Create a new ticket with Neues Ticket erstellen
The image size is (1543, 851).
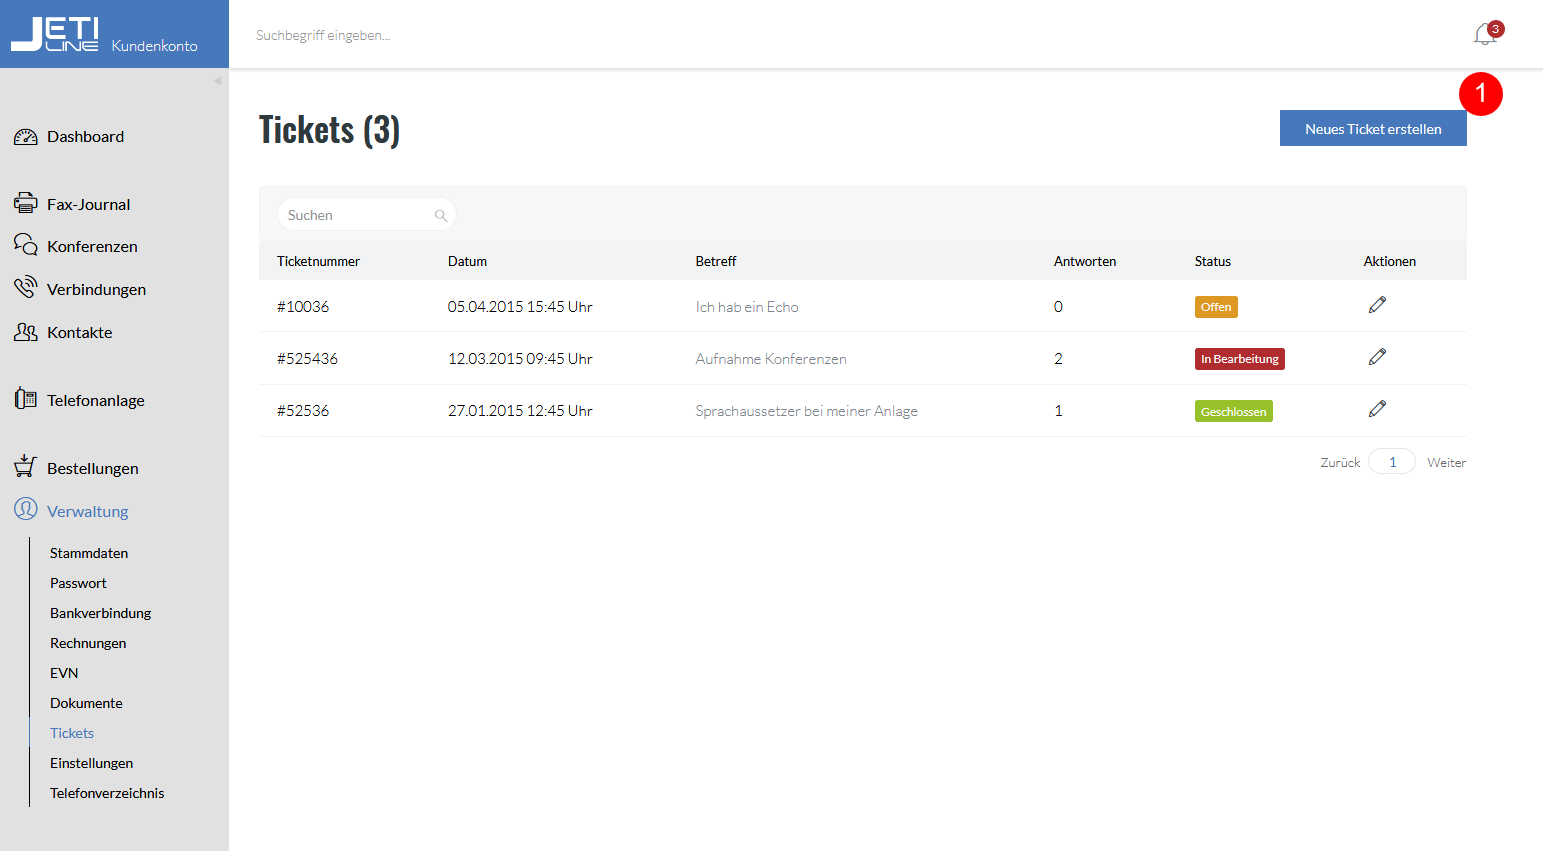tap(1373, 128)
